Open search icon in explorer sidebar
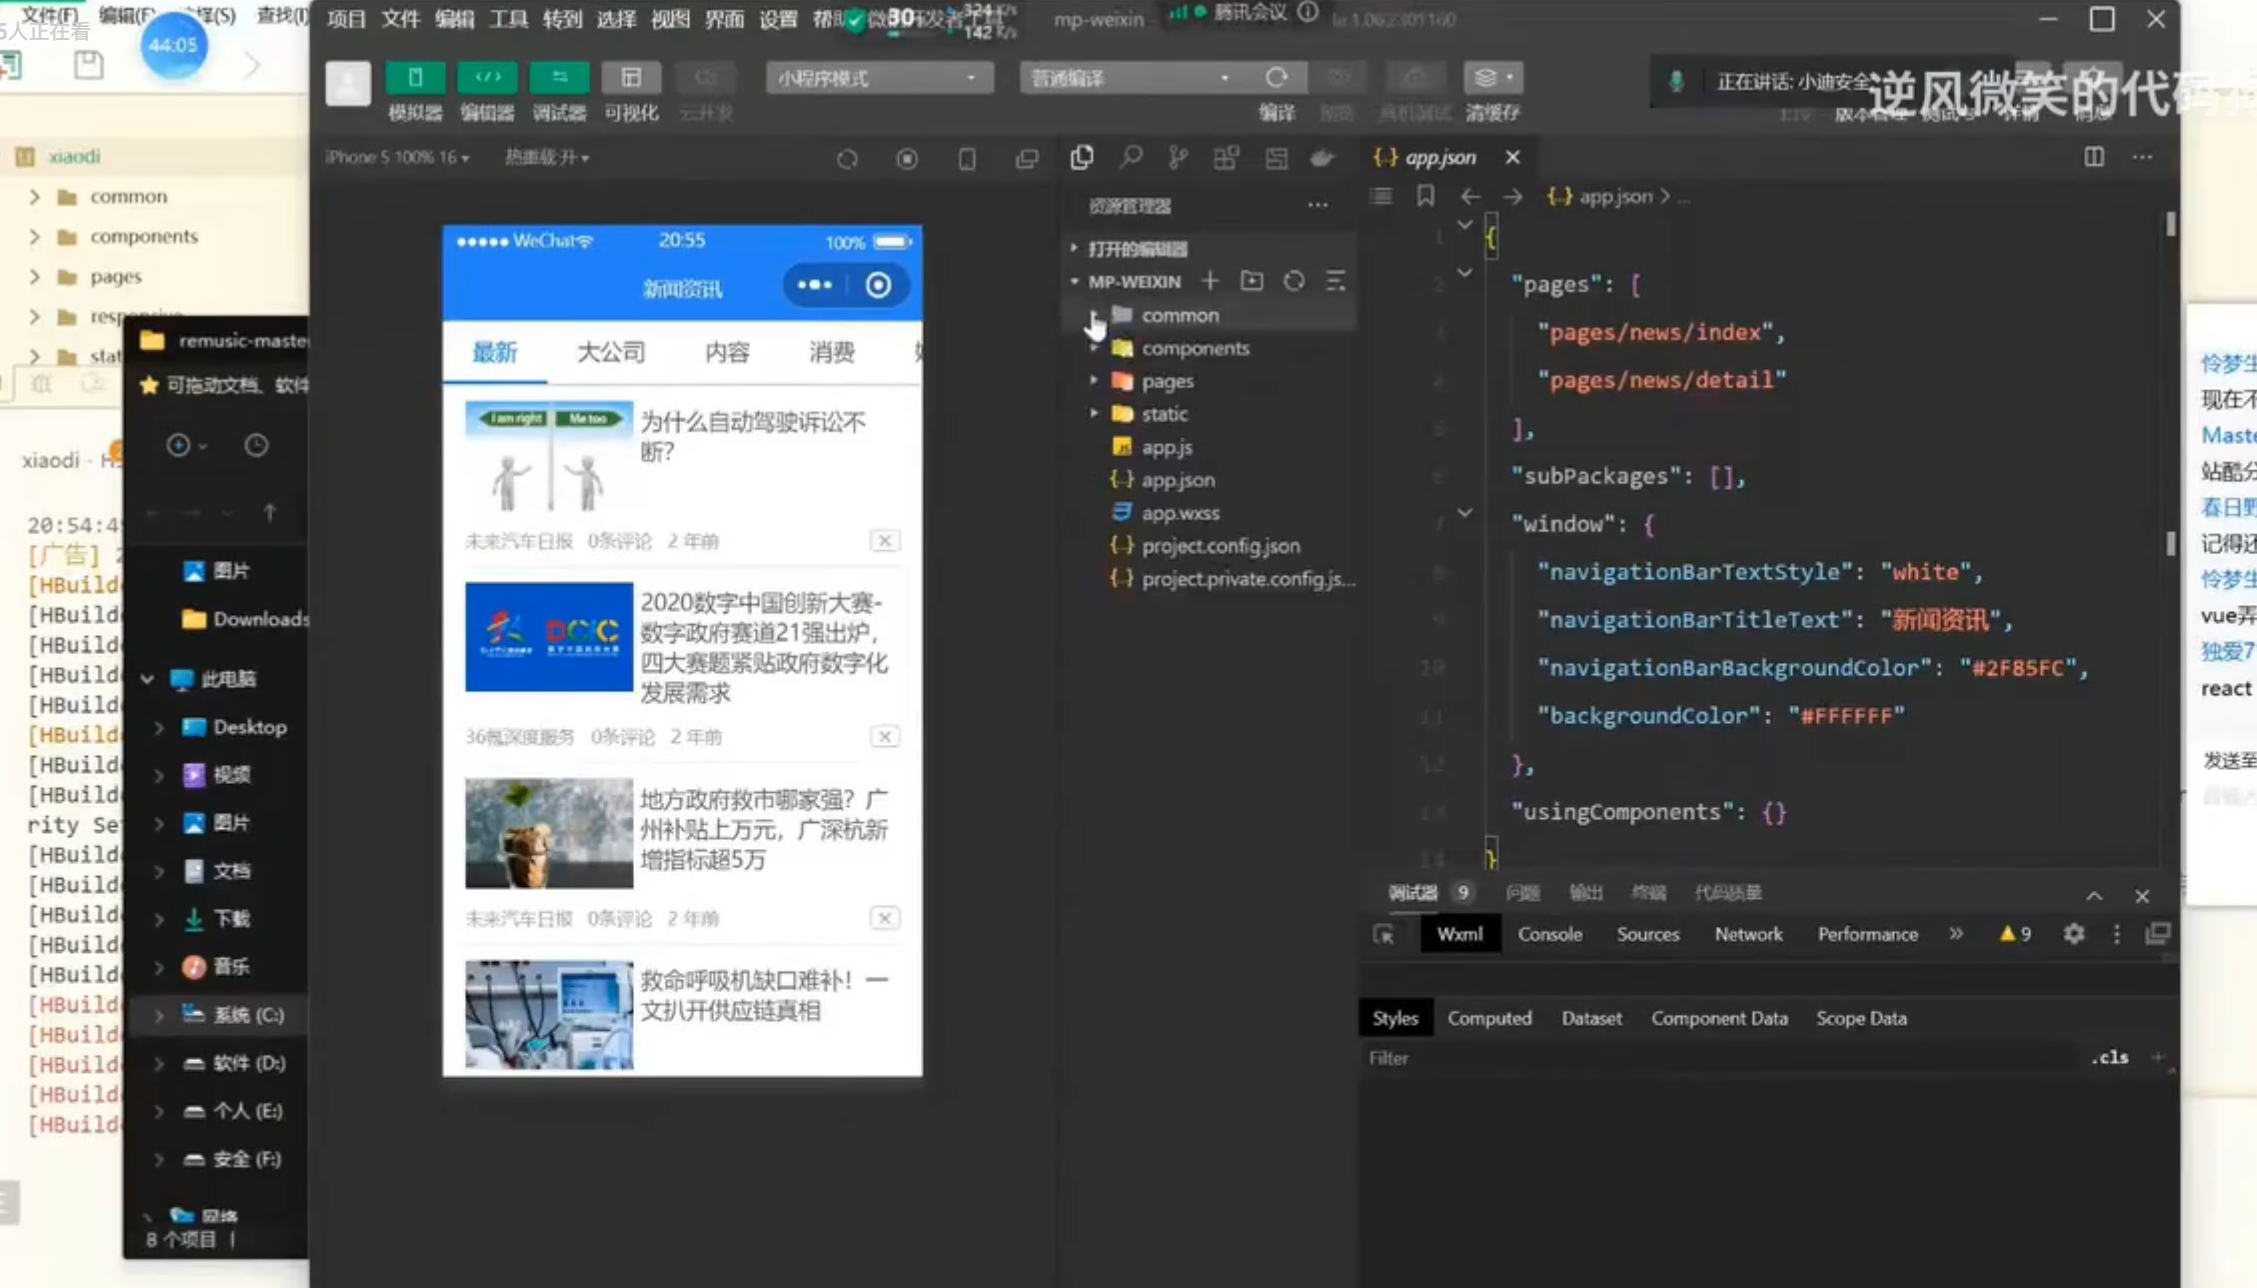Image resolution: width=2257 pixels, height=1288 pixels. (1131, 157)
